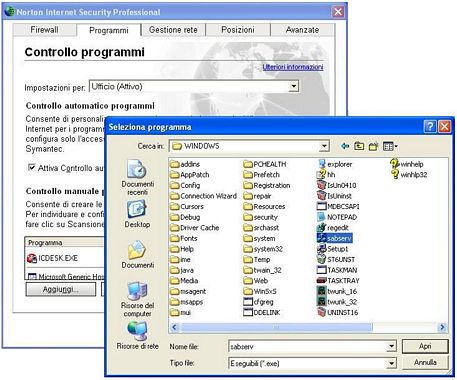The height and width of the screenshot is (380, 457).
Task: Select the NOTEPAD executable
Action: (337, 217)
